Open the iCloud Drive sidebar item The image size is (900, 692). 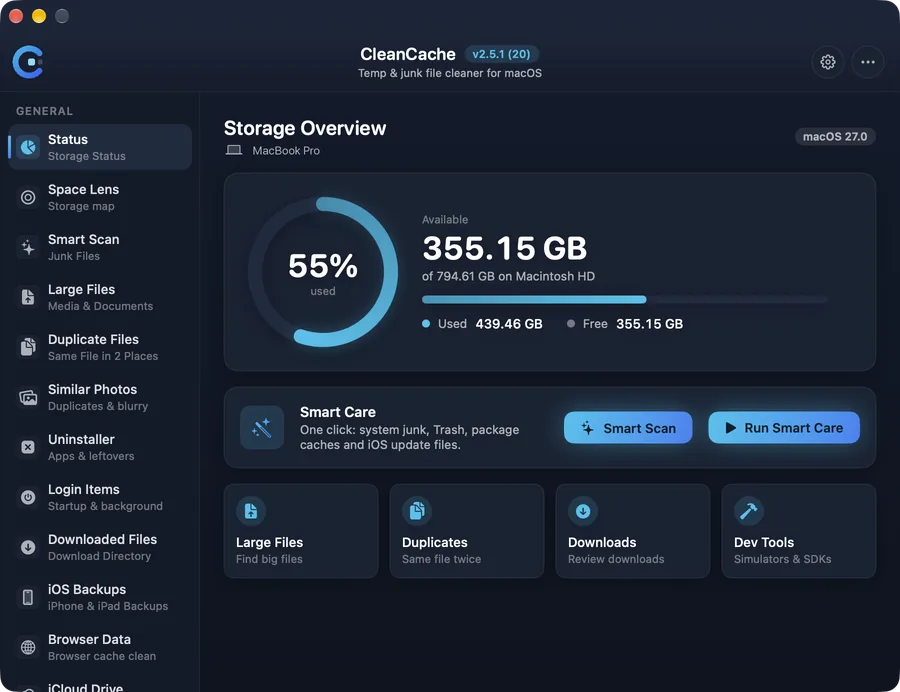pos(100,685)
